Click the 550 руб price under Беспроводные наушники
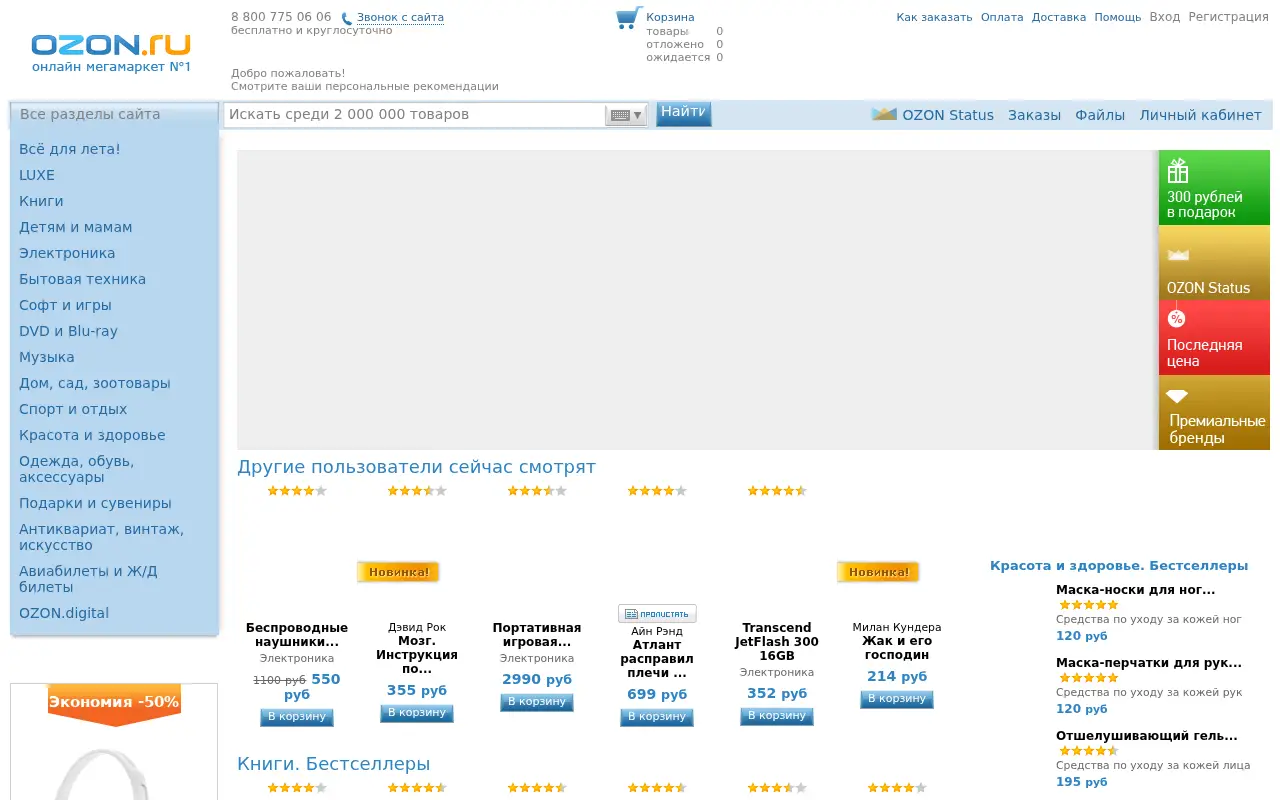 click(312, 686)
